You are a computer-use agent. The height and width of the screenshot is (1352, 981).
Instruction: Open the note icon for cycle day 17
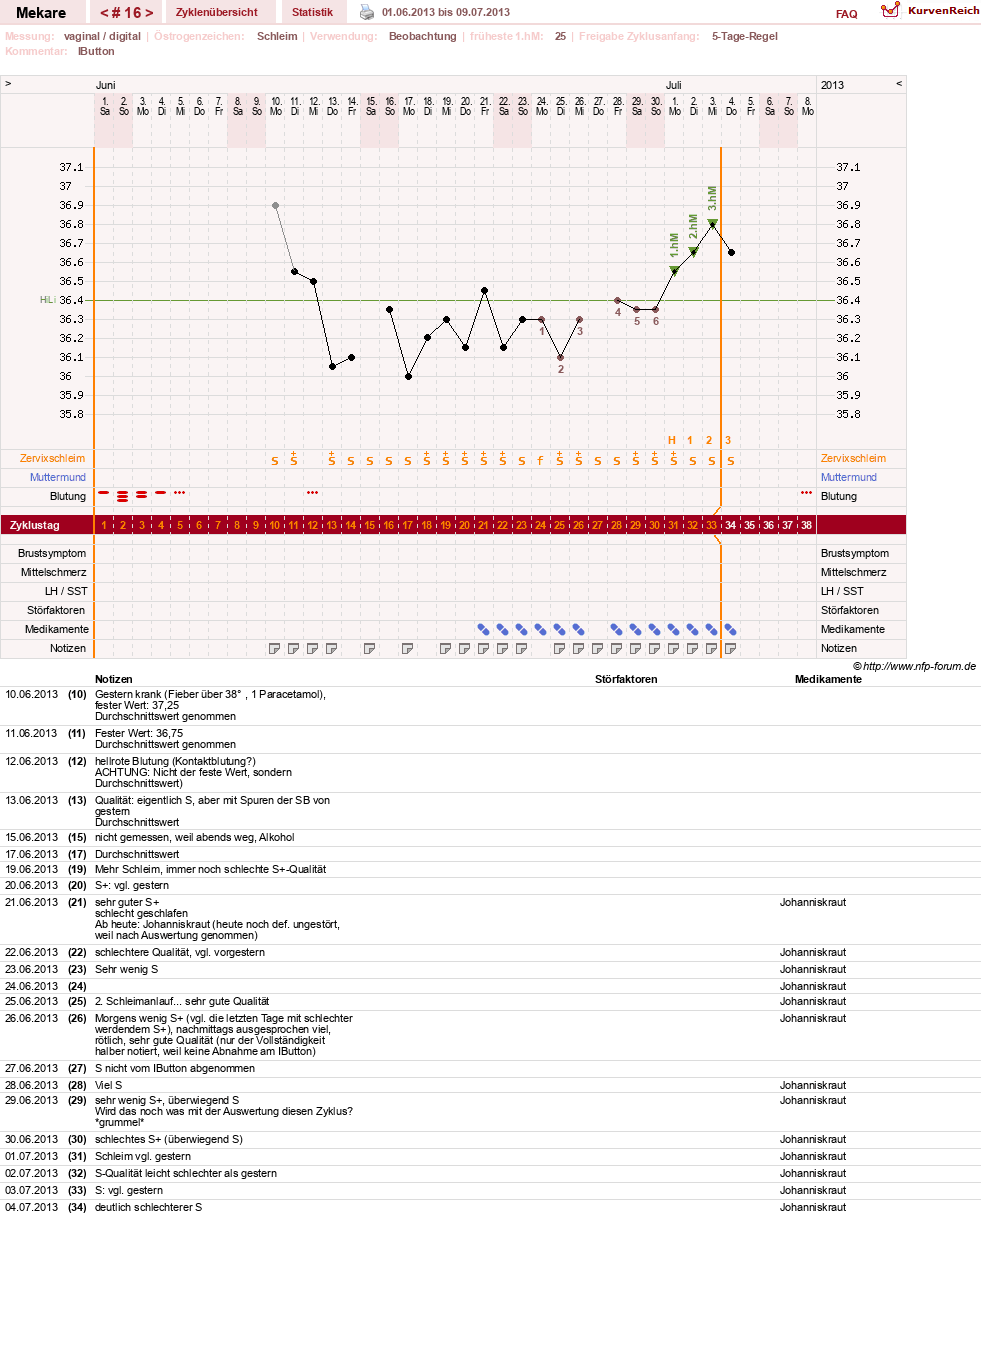click(x=408, y=649)
